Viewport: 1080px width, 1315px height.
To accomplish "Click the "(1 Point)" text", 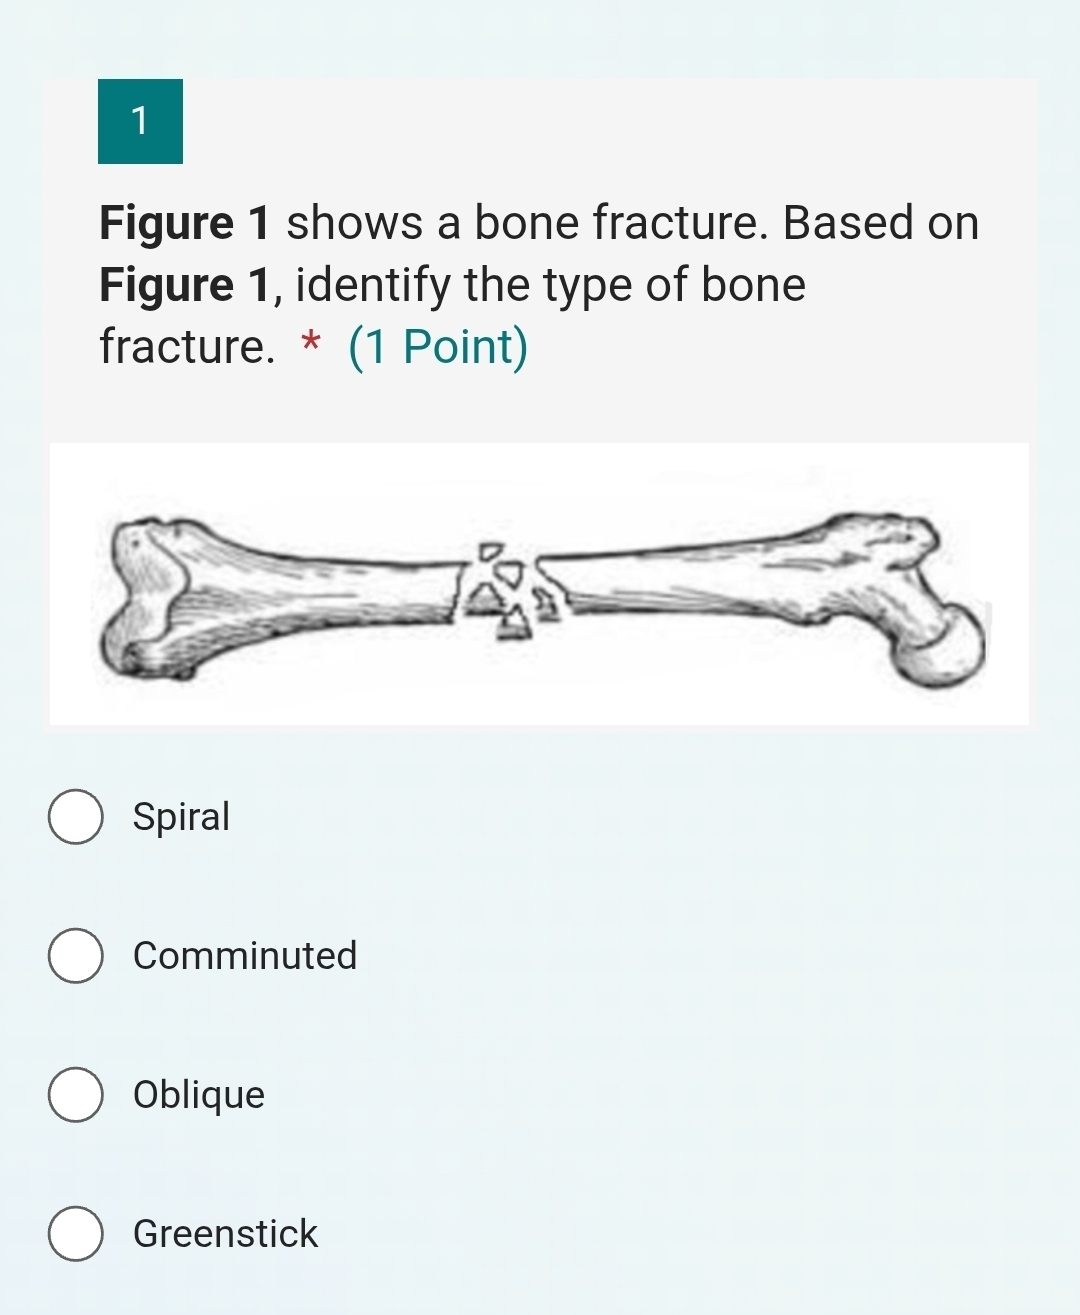I will point(438,347).
